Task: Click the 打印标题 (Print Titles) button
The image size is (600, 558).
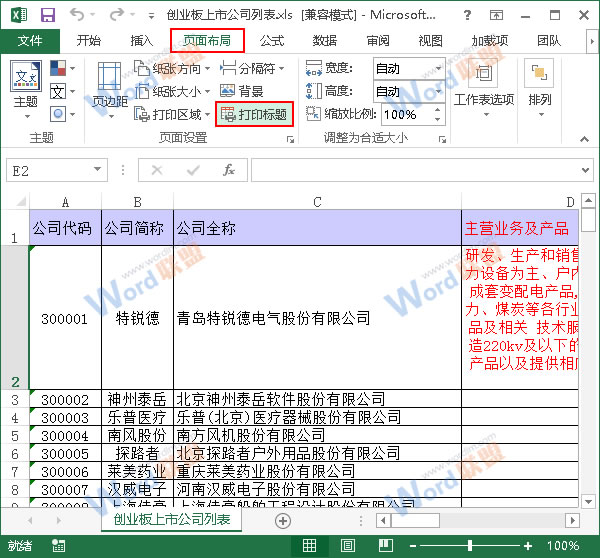Action: (x=256, y=115)
